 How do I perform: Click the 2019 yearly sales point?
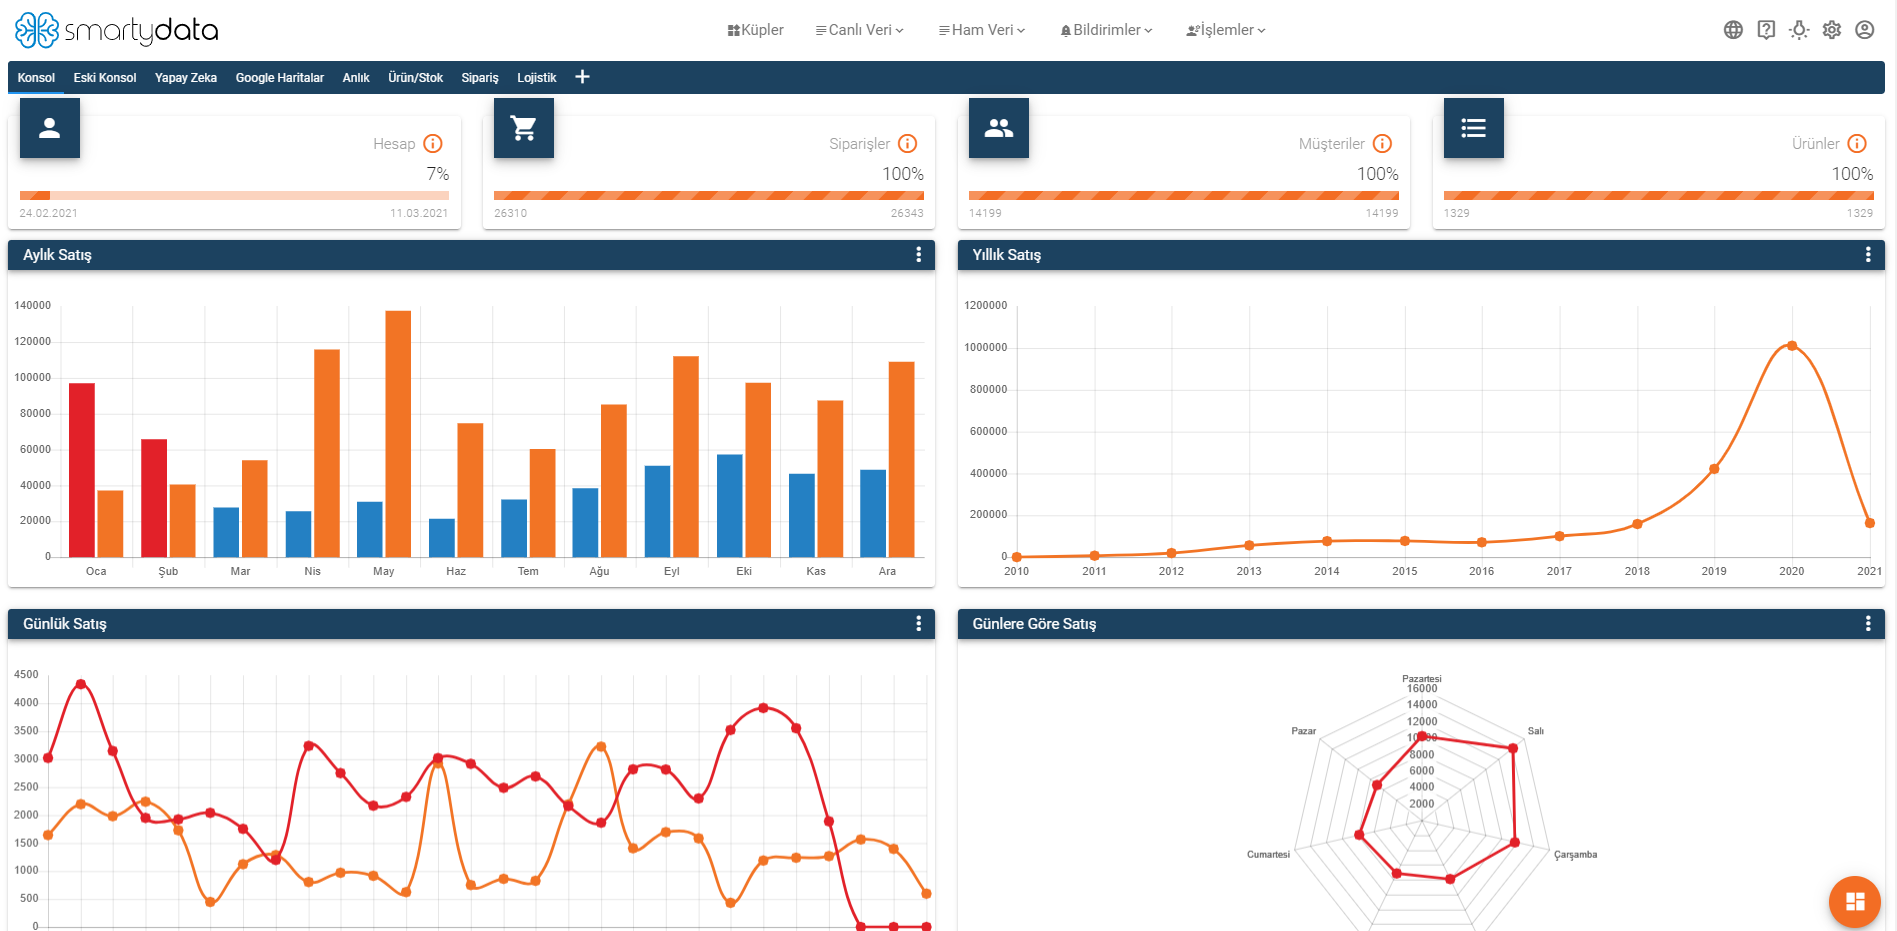click(x=1714, y=469)
